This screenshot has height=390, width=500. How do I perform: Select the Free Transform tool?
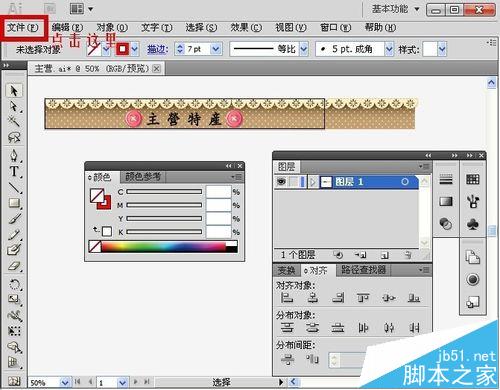click(14, 331)
